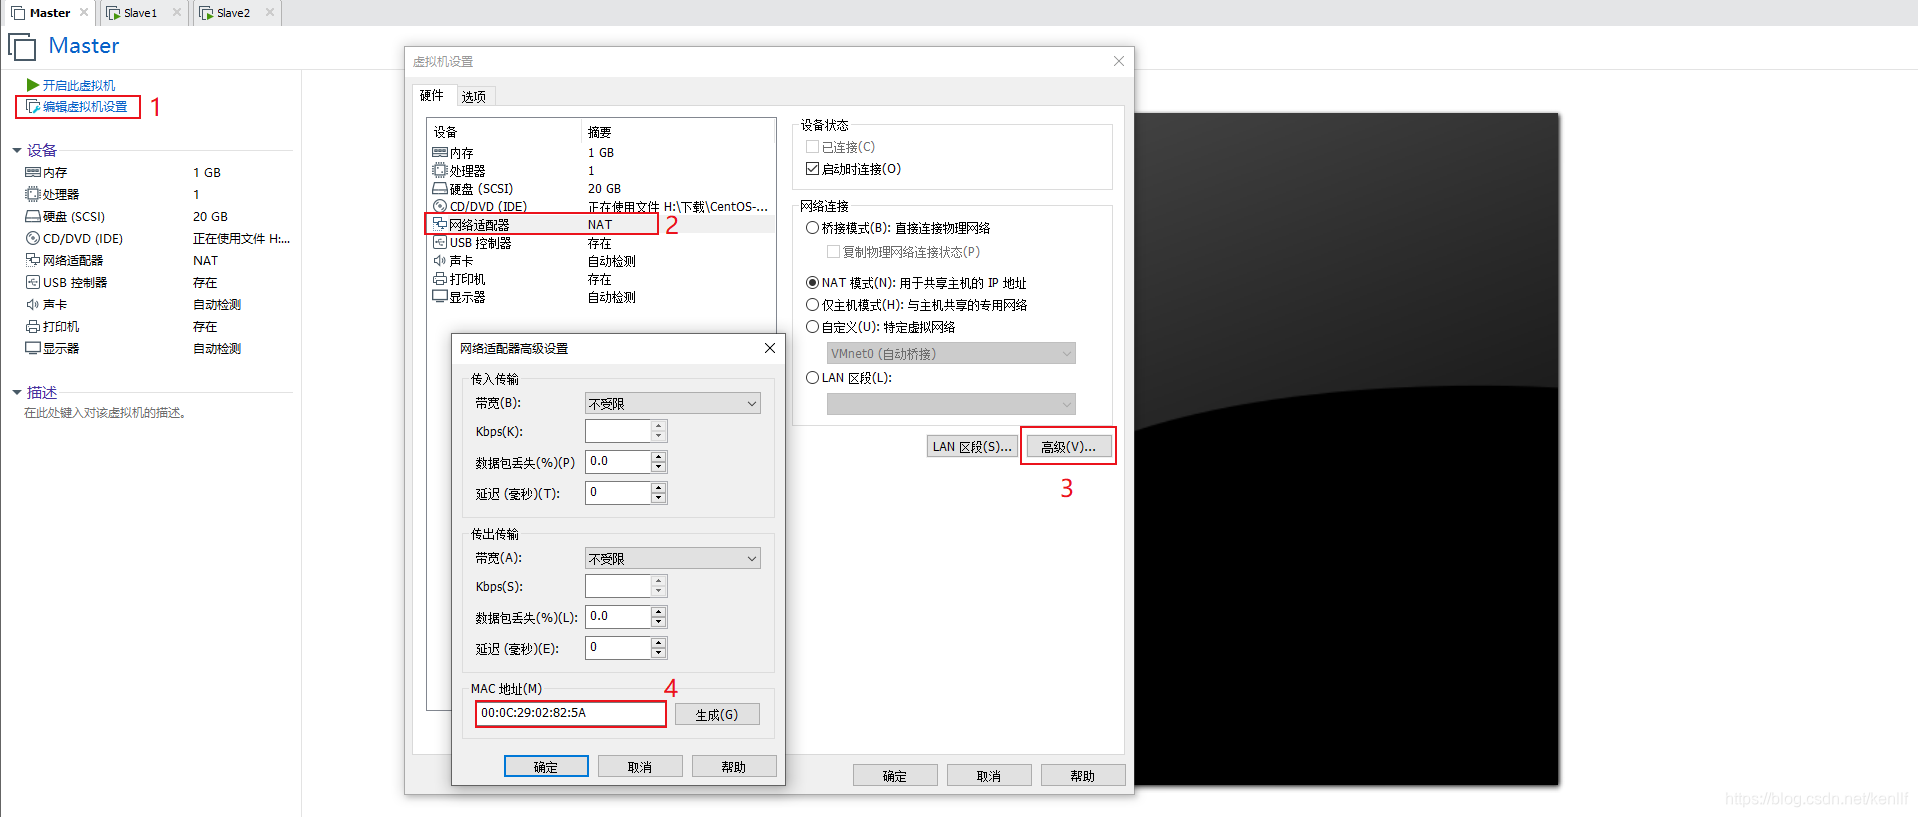Image resolution: width=1918 pixels, height=817 pixels.
Task: Click memory icon in settings hardware list
Action: pos(440,152)
